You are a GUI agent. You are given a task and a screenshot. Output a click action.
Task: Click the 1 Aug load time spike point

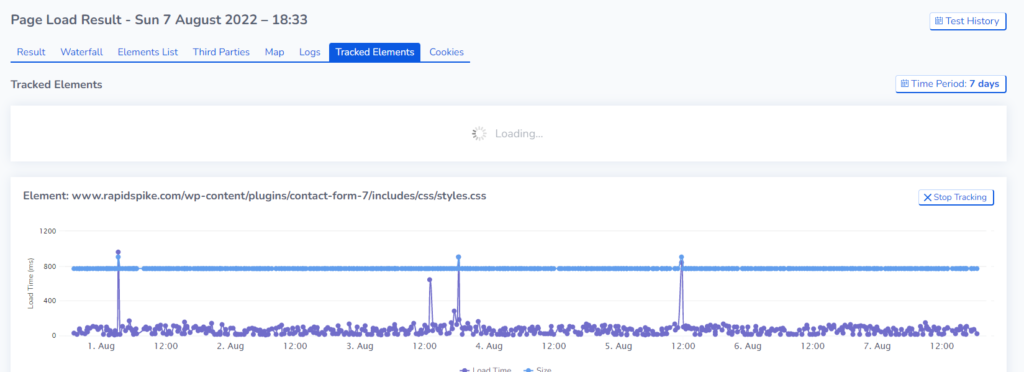pyautogui.click(x=118, y=252)
